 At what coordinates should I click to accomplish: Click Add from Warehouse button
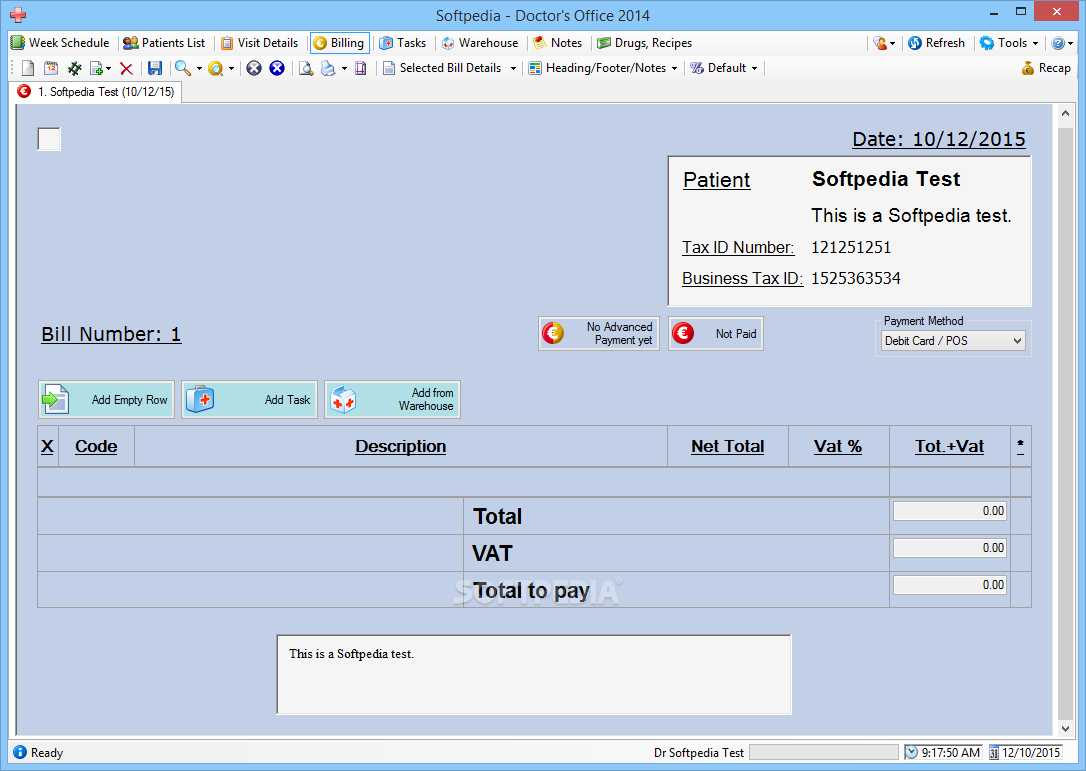point(393,400)
